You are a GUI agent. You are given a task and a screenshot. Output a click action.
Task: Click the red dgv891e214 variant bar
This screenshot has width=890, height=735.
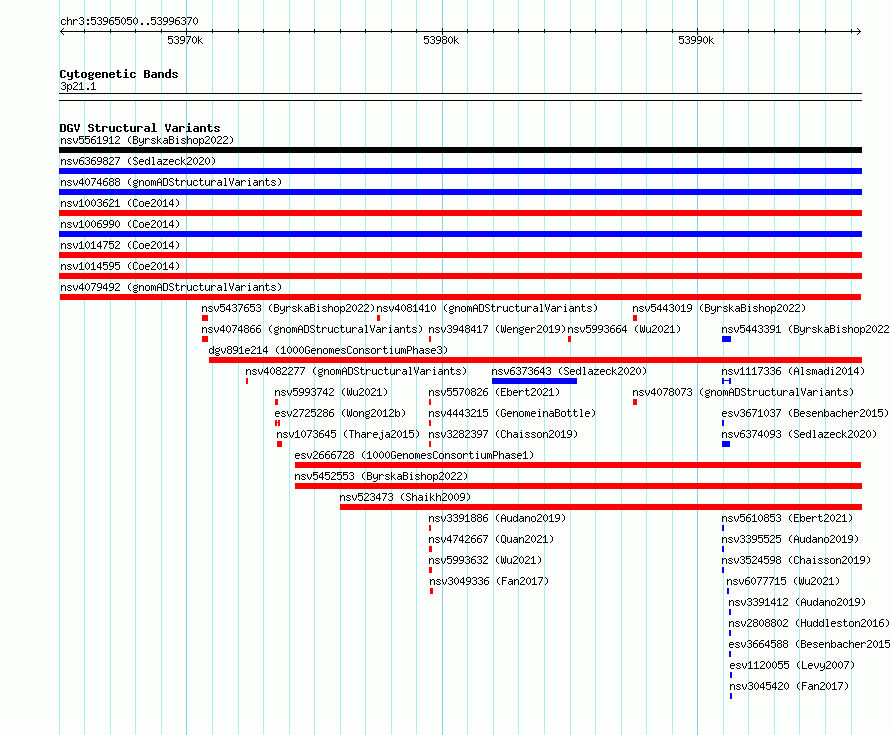535,360
